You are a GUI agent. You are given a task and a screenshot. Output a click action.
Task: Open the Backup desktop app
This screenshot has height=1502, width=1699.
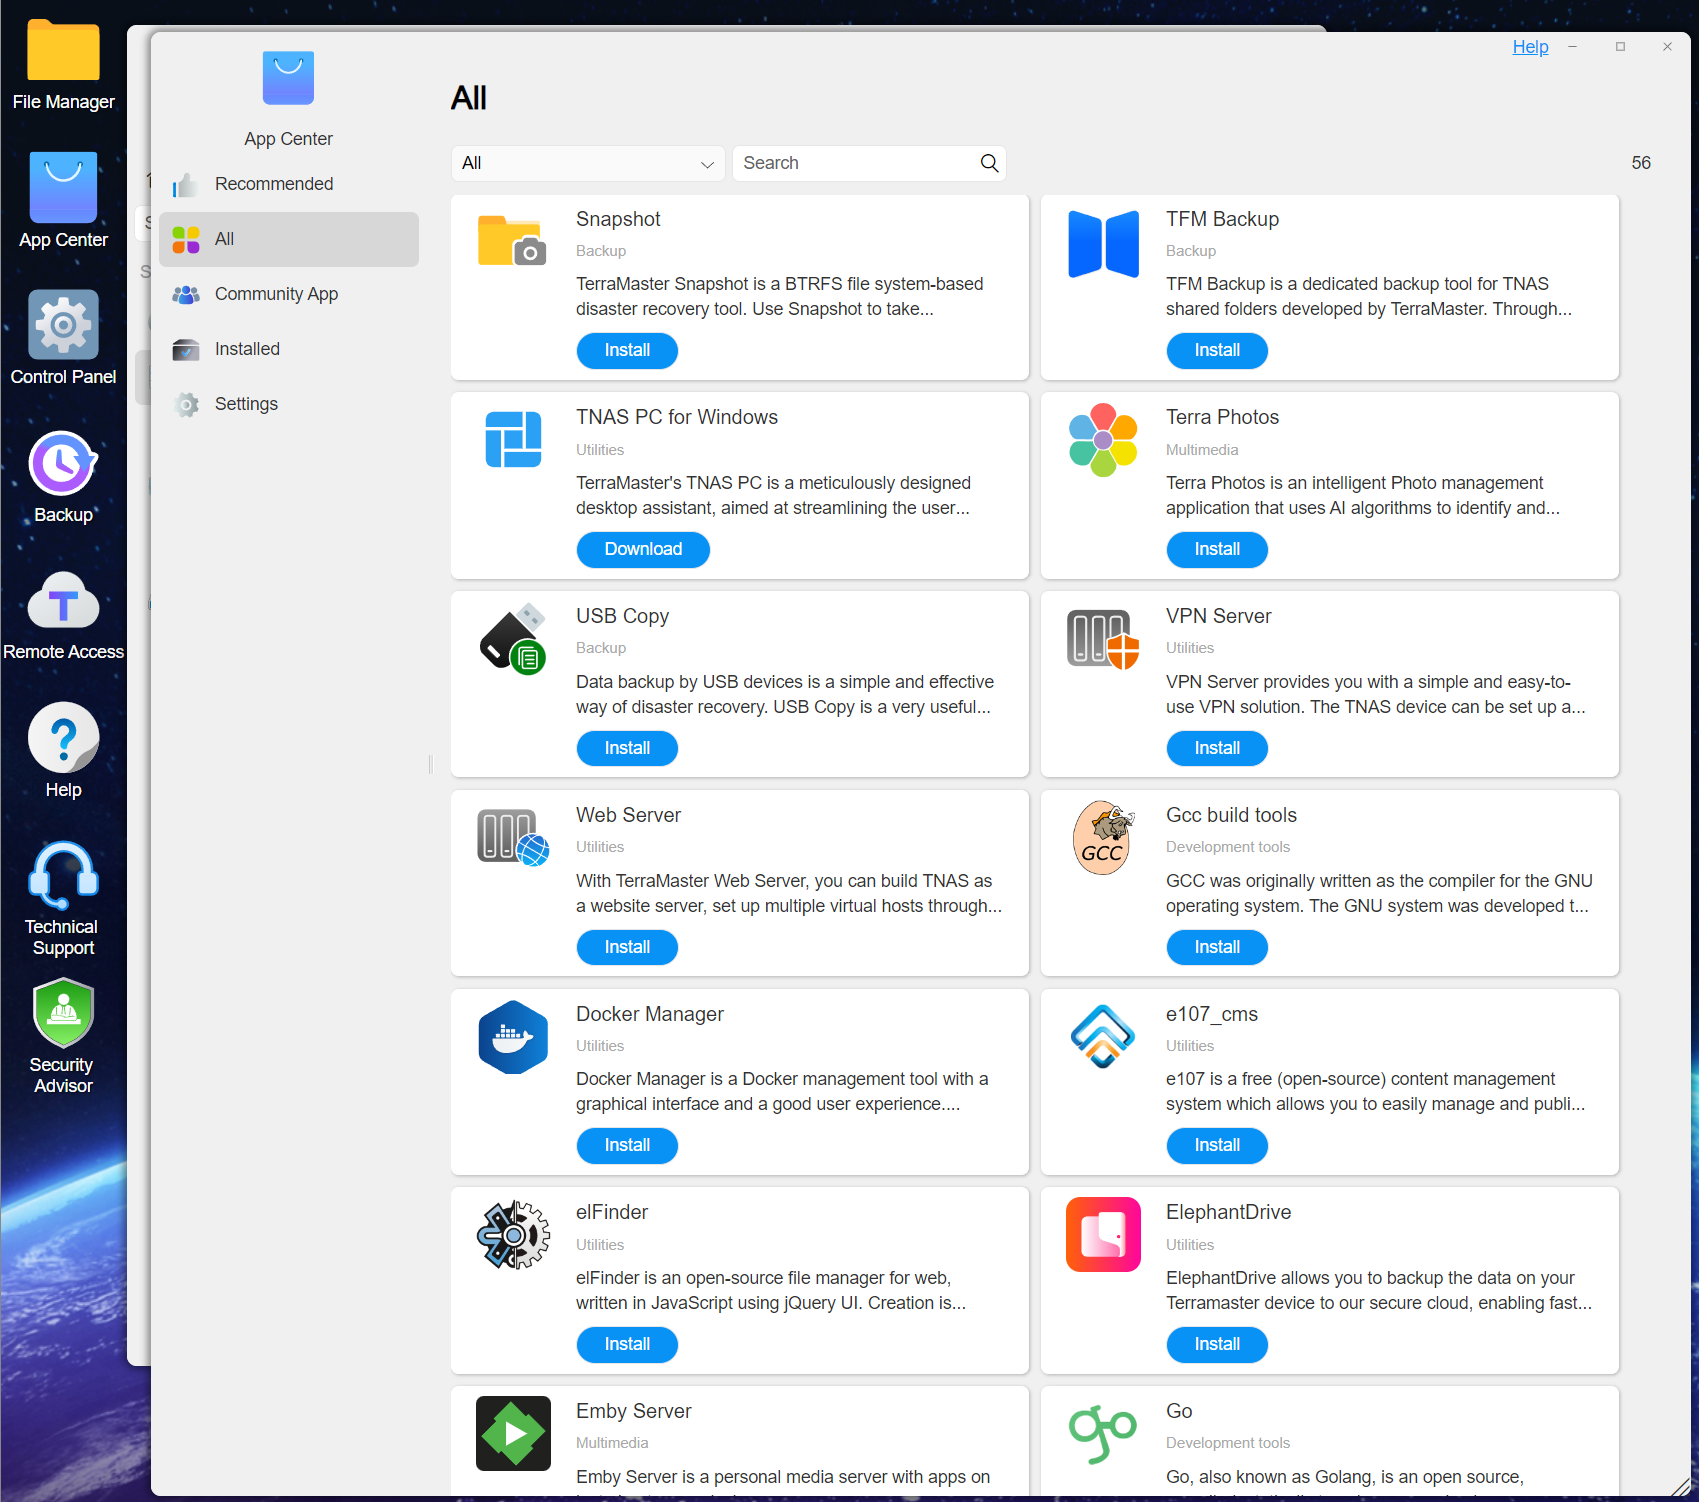(x=63, y=477)
